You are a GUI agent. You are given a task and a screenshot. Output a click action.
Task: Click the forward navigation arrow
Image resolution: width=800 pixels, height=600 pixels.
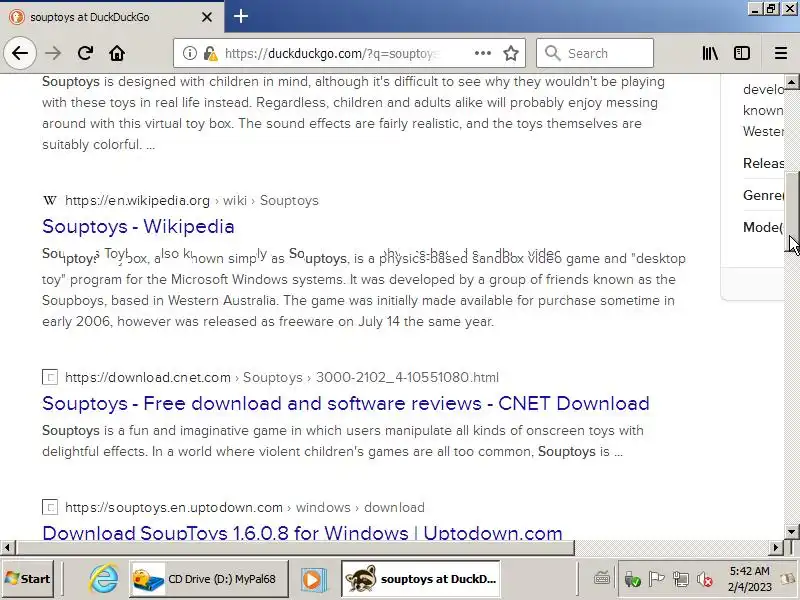click(53, 53)
